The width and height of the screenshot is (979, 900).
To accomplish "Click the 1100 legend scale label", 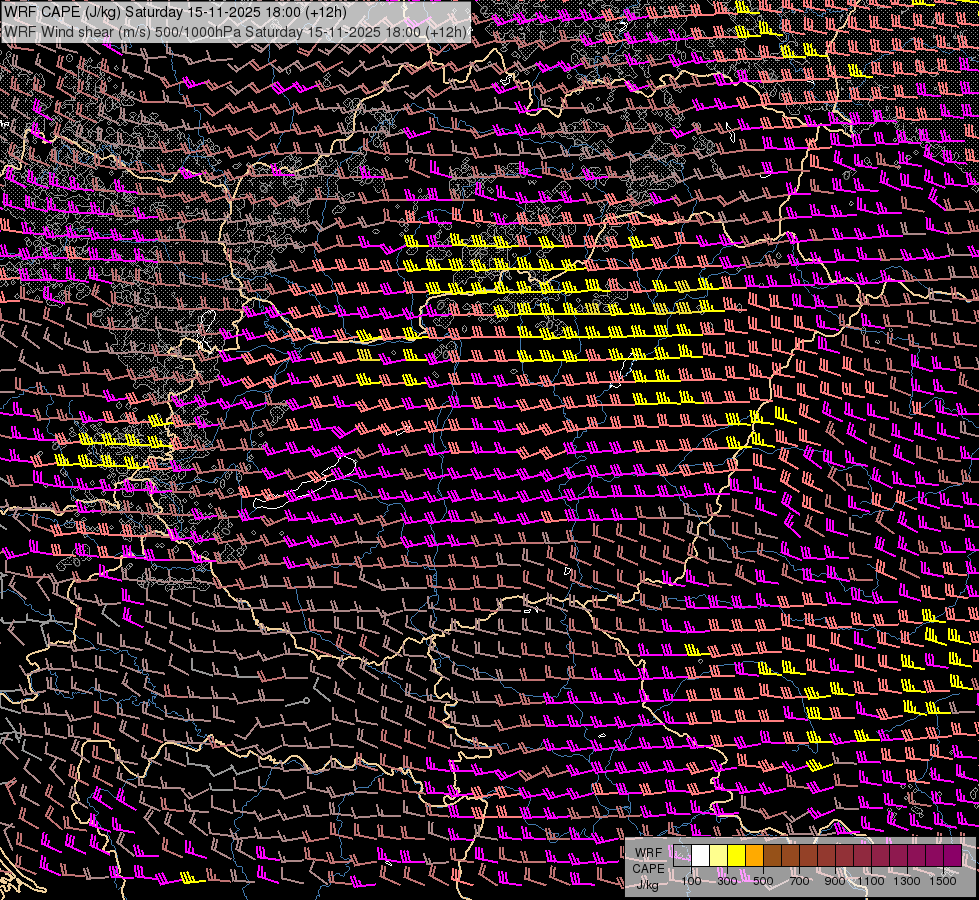I will pos(871,881).
